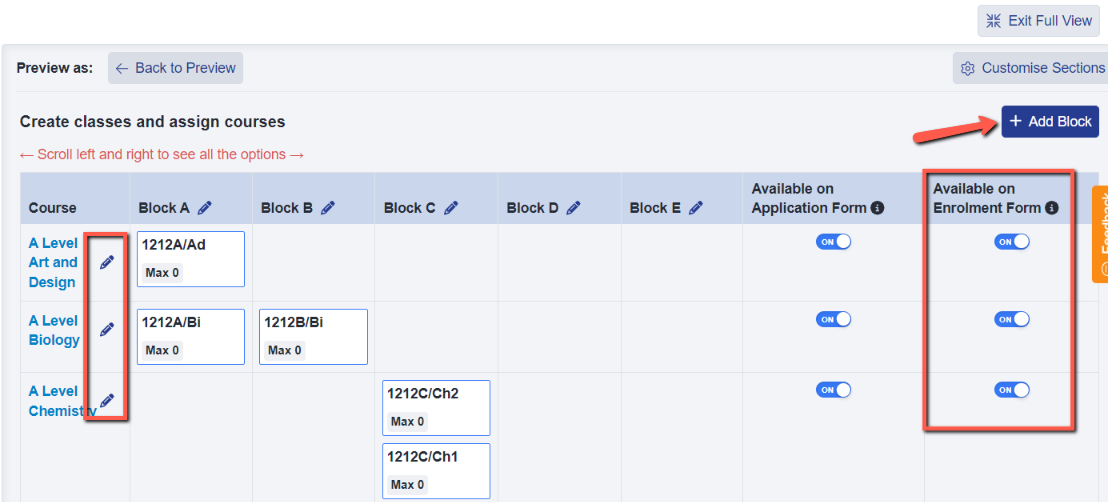Open class 1212A/Ad card
1108x502 pixels.
click(190, 258)
